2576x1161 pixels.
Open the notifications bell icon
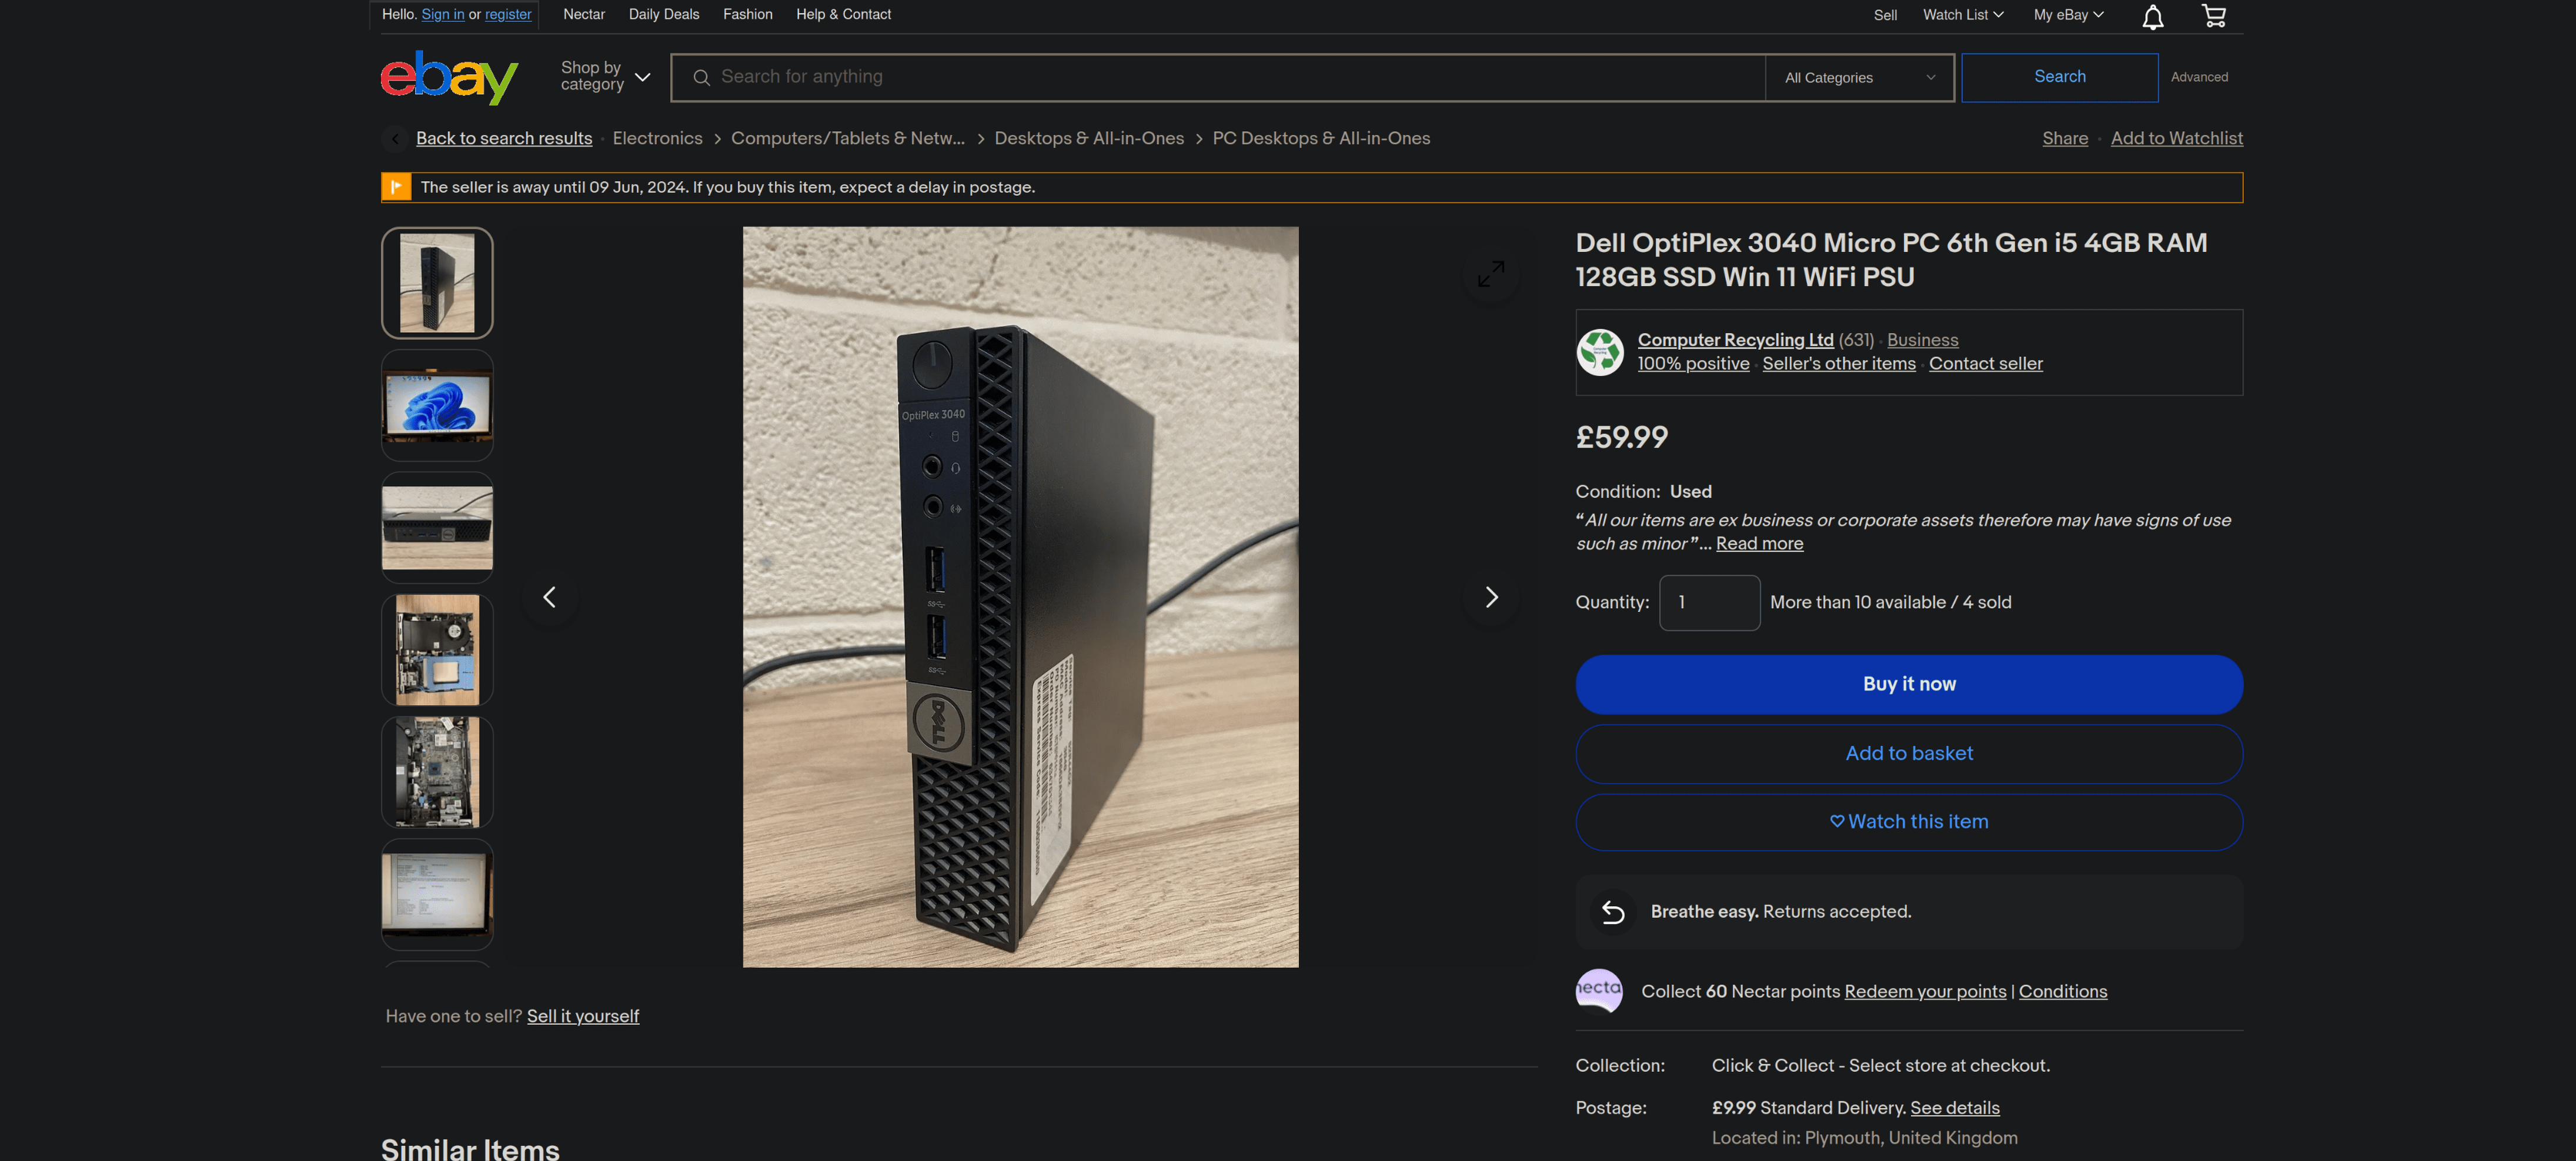(2152, 16)
